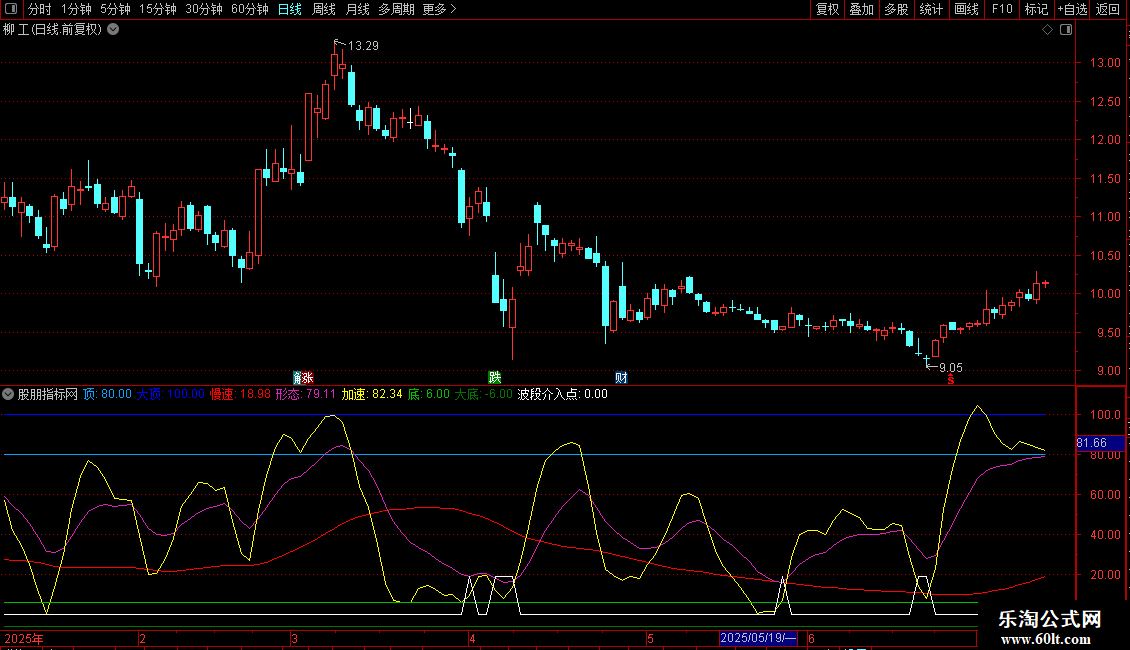Switch to 周线 weekly chart tab
This screenshot has width=1130, height=650.
pos(324,9)
